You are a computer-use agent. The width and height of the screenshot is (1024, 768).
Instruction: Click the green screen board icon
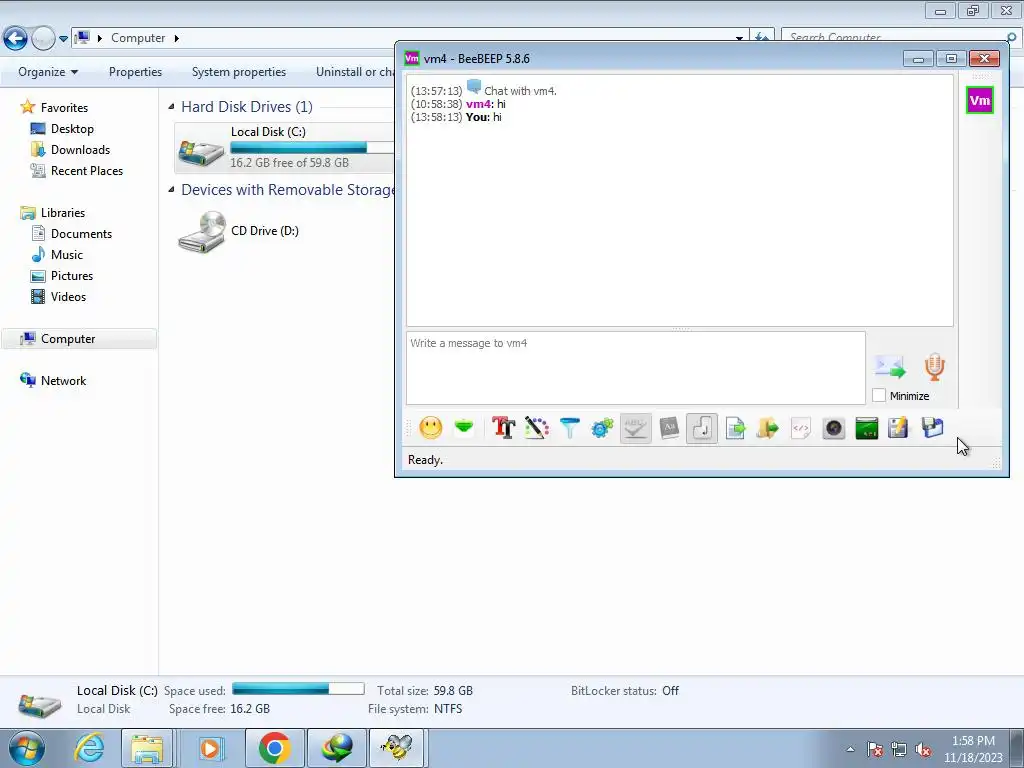pos(867,428)
